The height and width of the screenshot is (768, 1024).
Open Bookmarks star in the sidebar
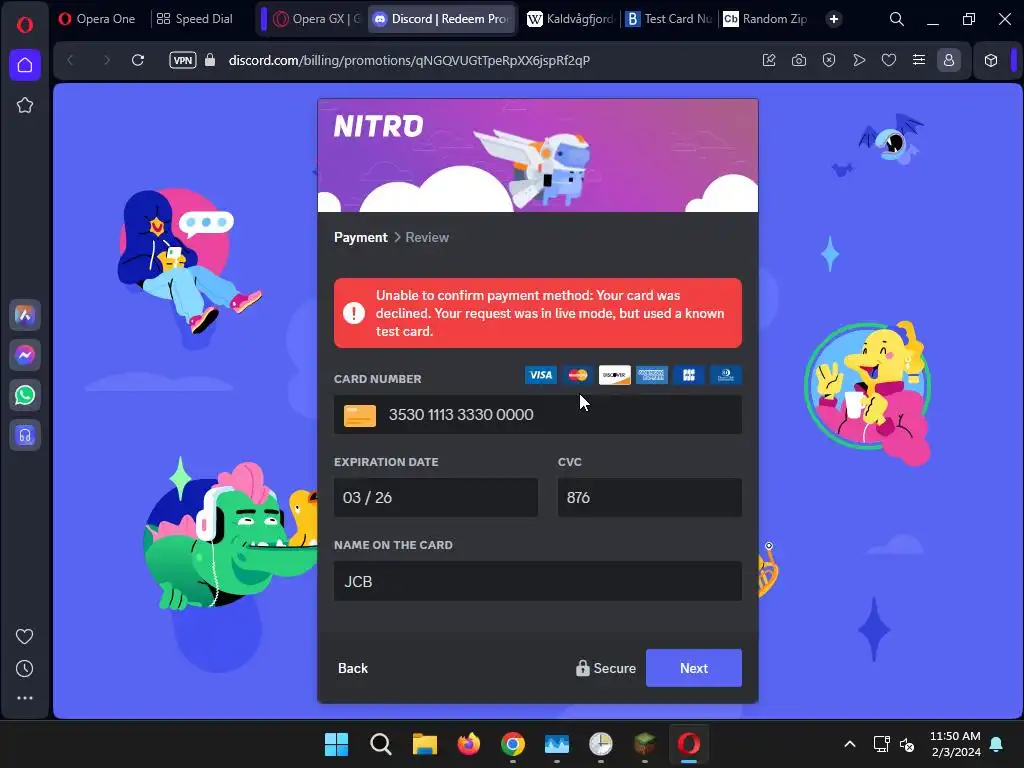(25, 105)
